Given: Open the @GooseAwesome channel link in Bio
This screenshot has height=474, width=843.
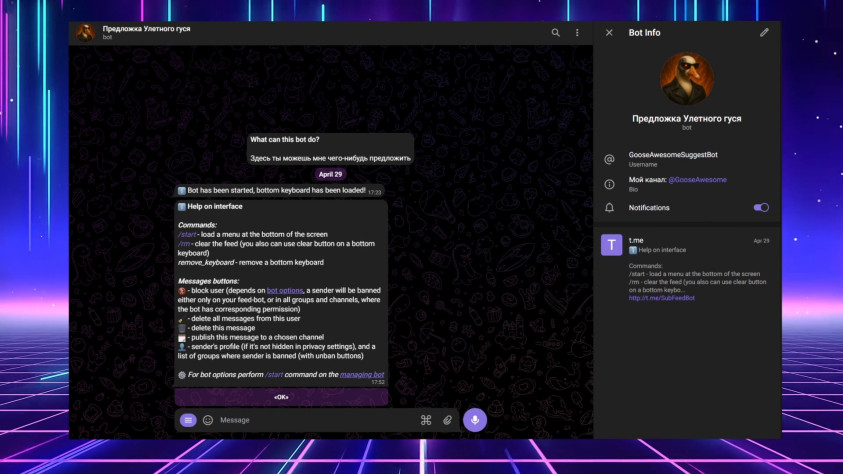Looking at the screenshot, I should pyautogui.click(x=698, y=180).
